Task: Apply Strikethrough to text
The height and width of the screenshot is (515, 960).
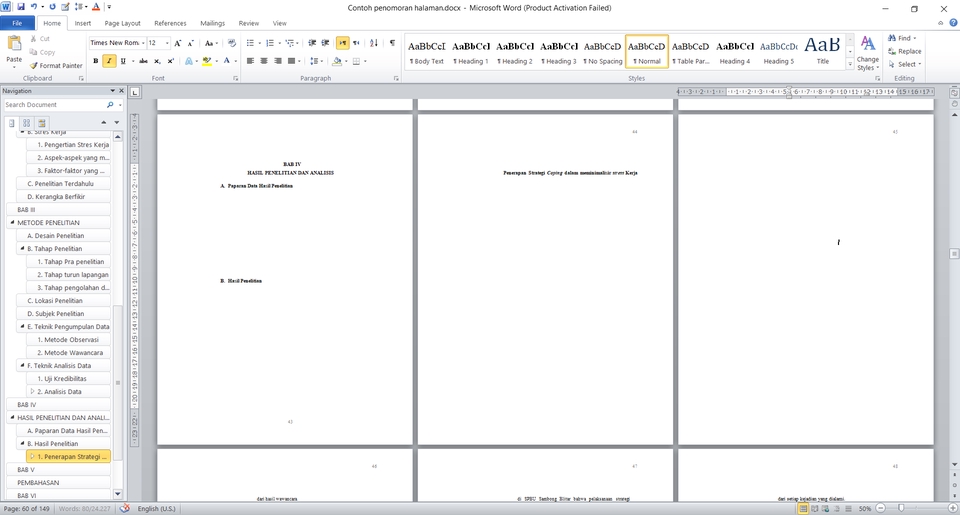Action: click(143, 61)
